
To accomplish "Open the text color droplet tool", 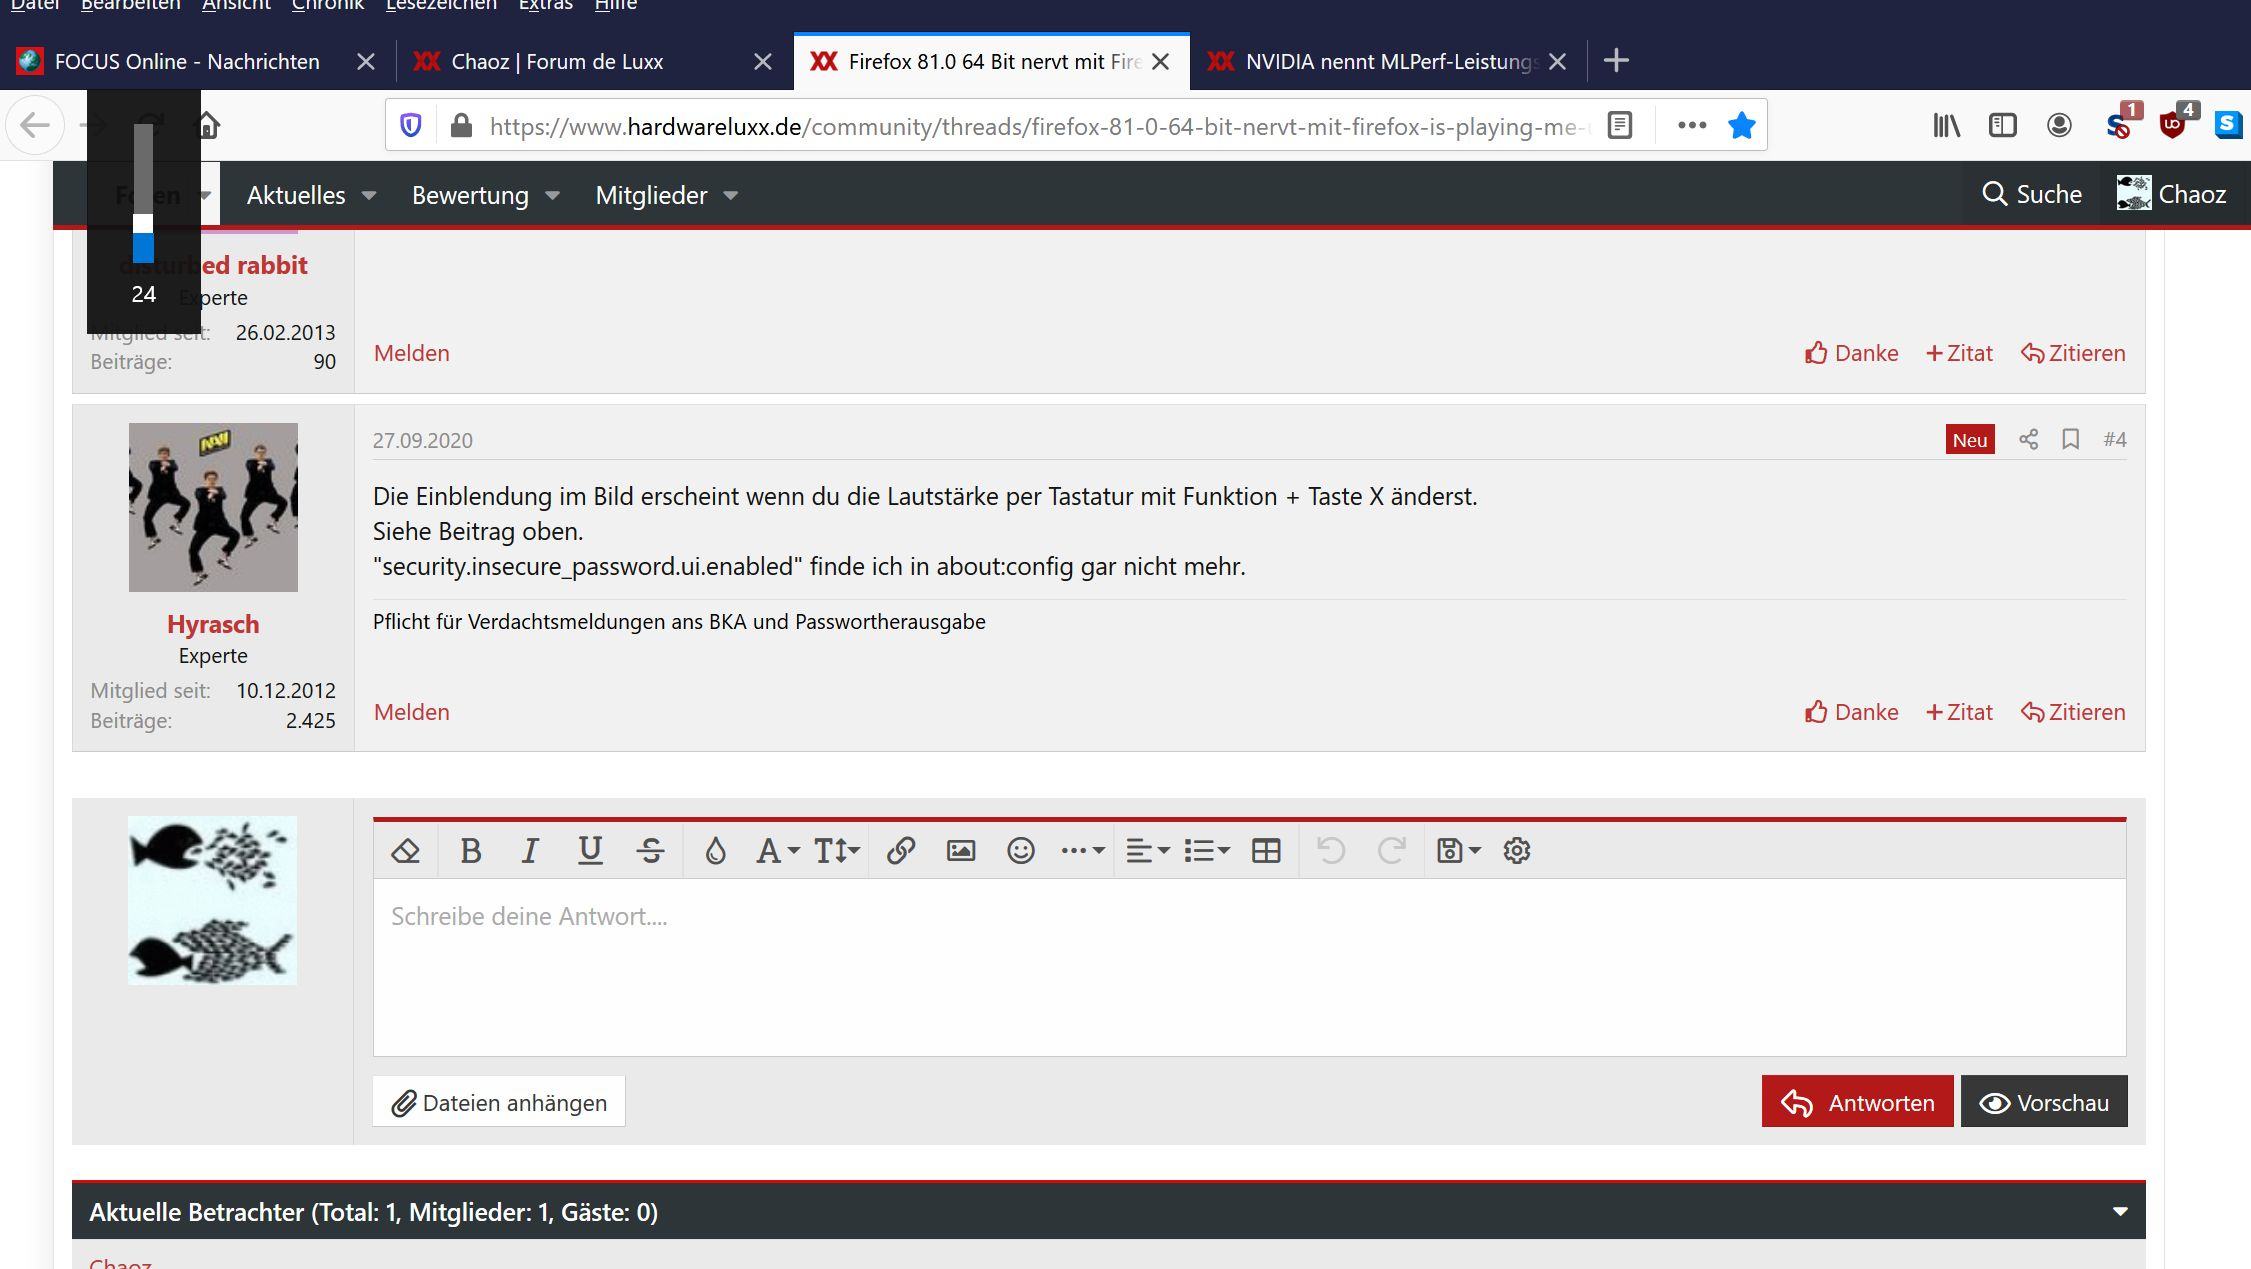I will click(x=715, y=851).
